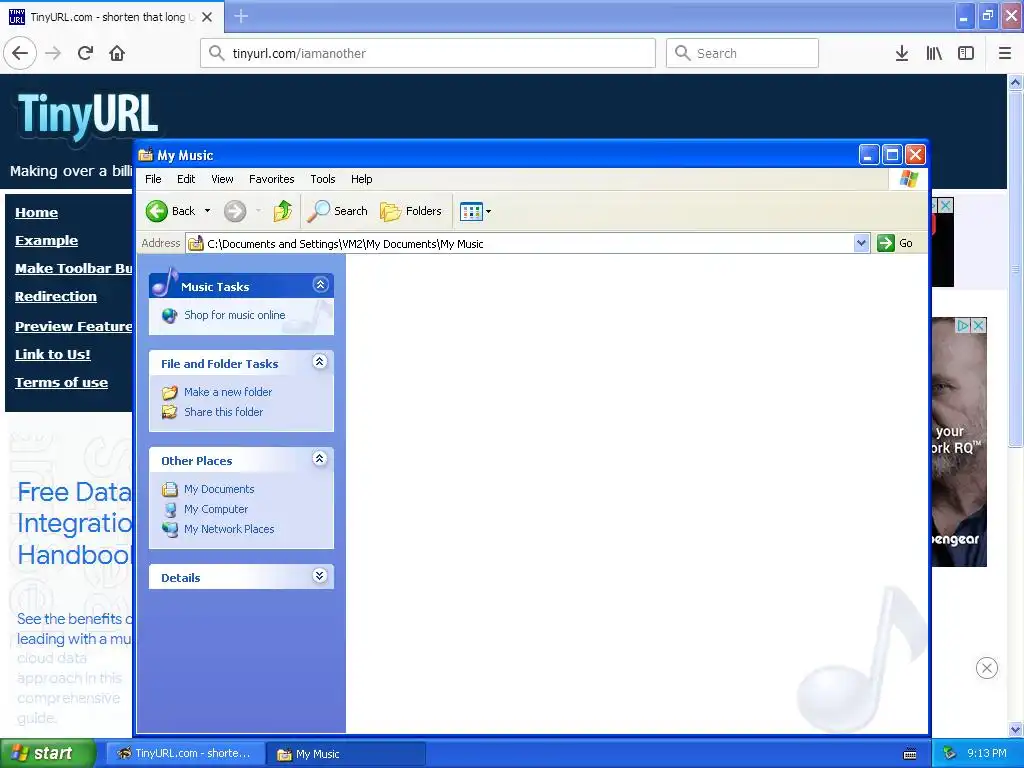Click the Make a new folder icon
This screenshot has height=768, width=1024.
pos(170,392)
